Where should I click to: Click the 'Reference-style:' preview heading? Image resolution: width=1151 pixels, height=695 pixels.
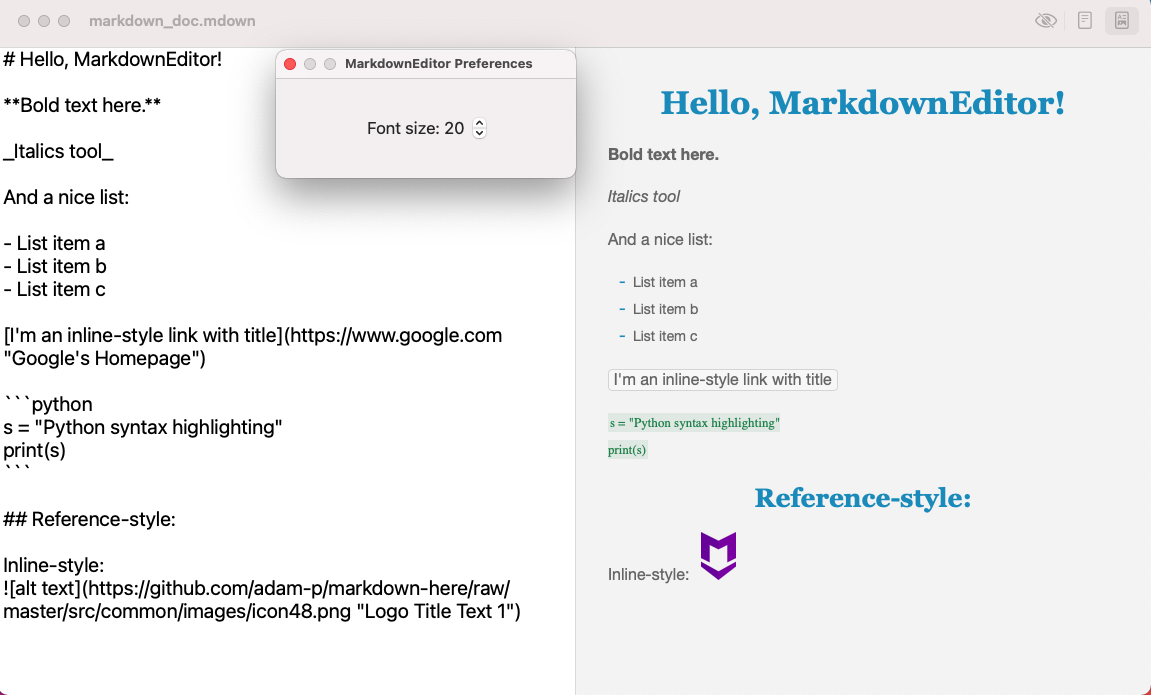(x=863, y=498)
